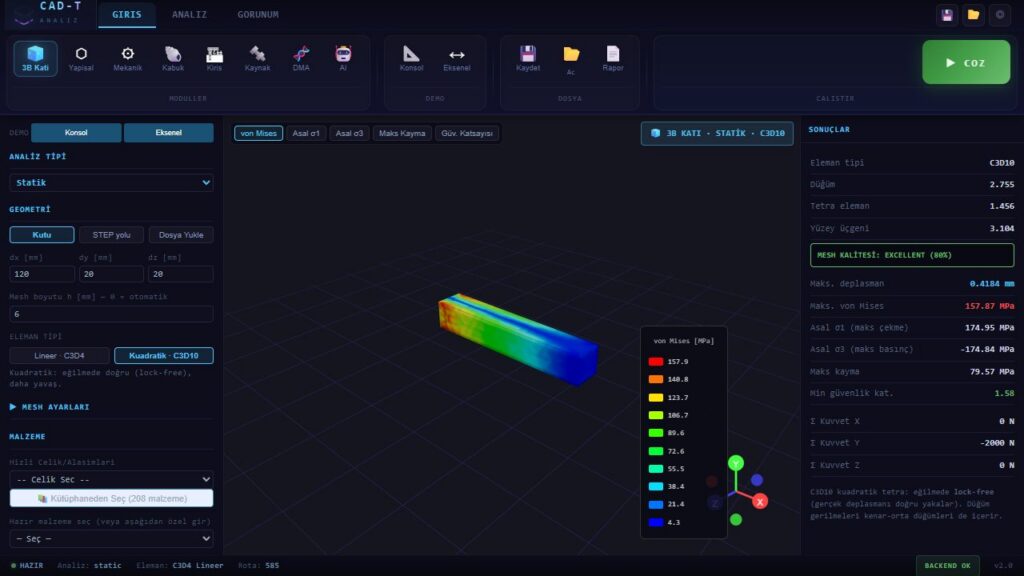Open the Celik Sec dropdown
This screenshot has height=576, width=1024.
click(111, 479)
